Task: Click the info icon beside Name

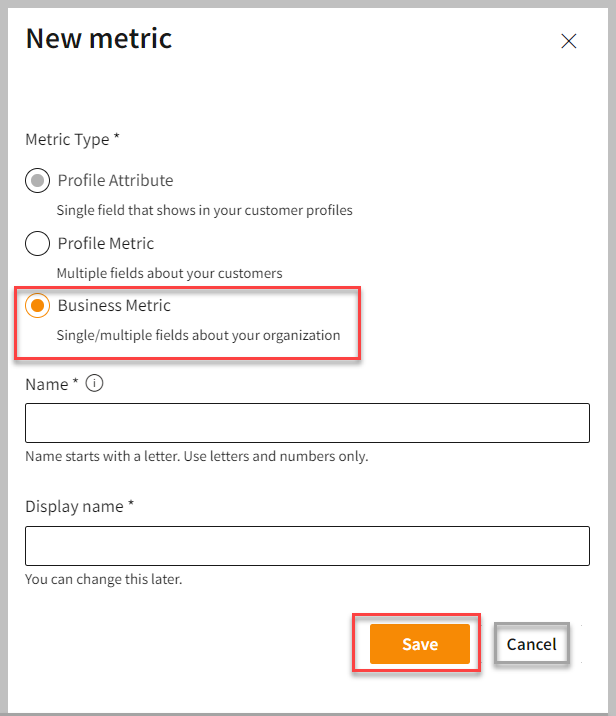Action: click(x=95, y=383)
